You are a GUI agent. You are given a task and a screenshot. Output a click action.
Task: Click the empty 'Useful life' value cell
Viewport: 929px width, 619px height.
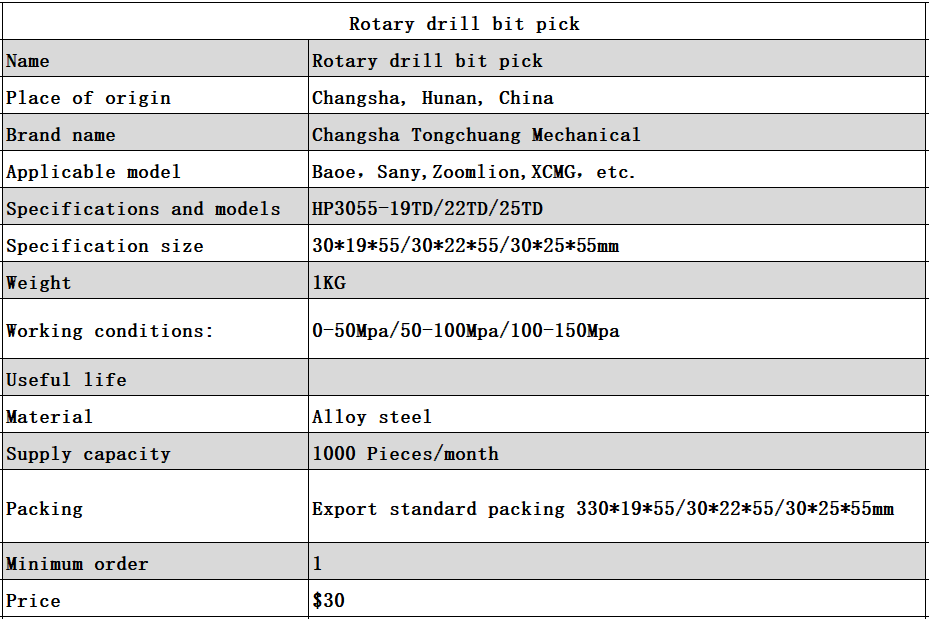click(618, 377)
